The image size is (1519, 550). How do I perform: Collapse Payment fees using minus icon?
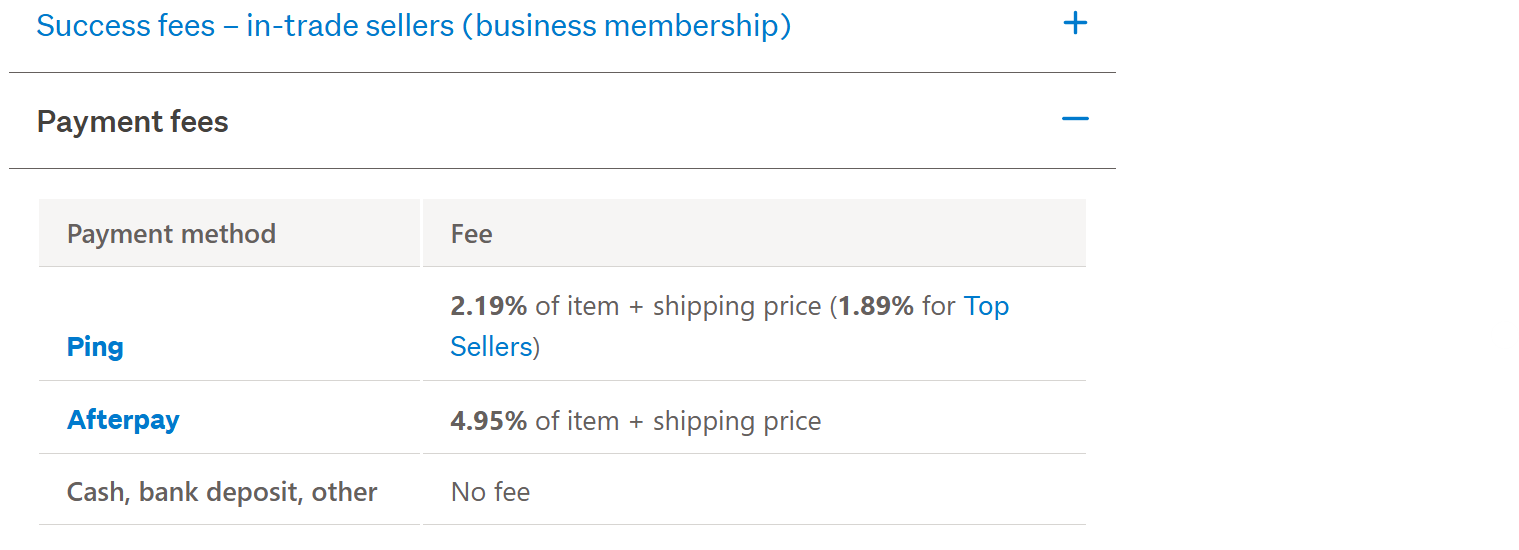click(1075, 119)
